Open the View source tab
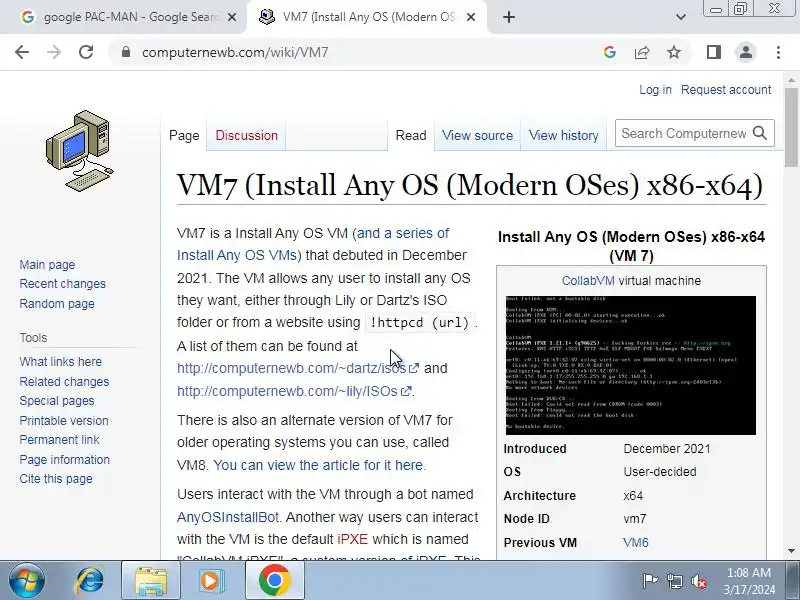800x600 pixels. pos(477,136)
